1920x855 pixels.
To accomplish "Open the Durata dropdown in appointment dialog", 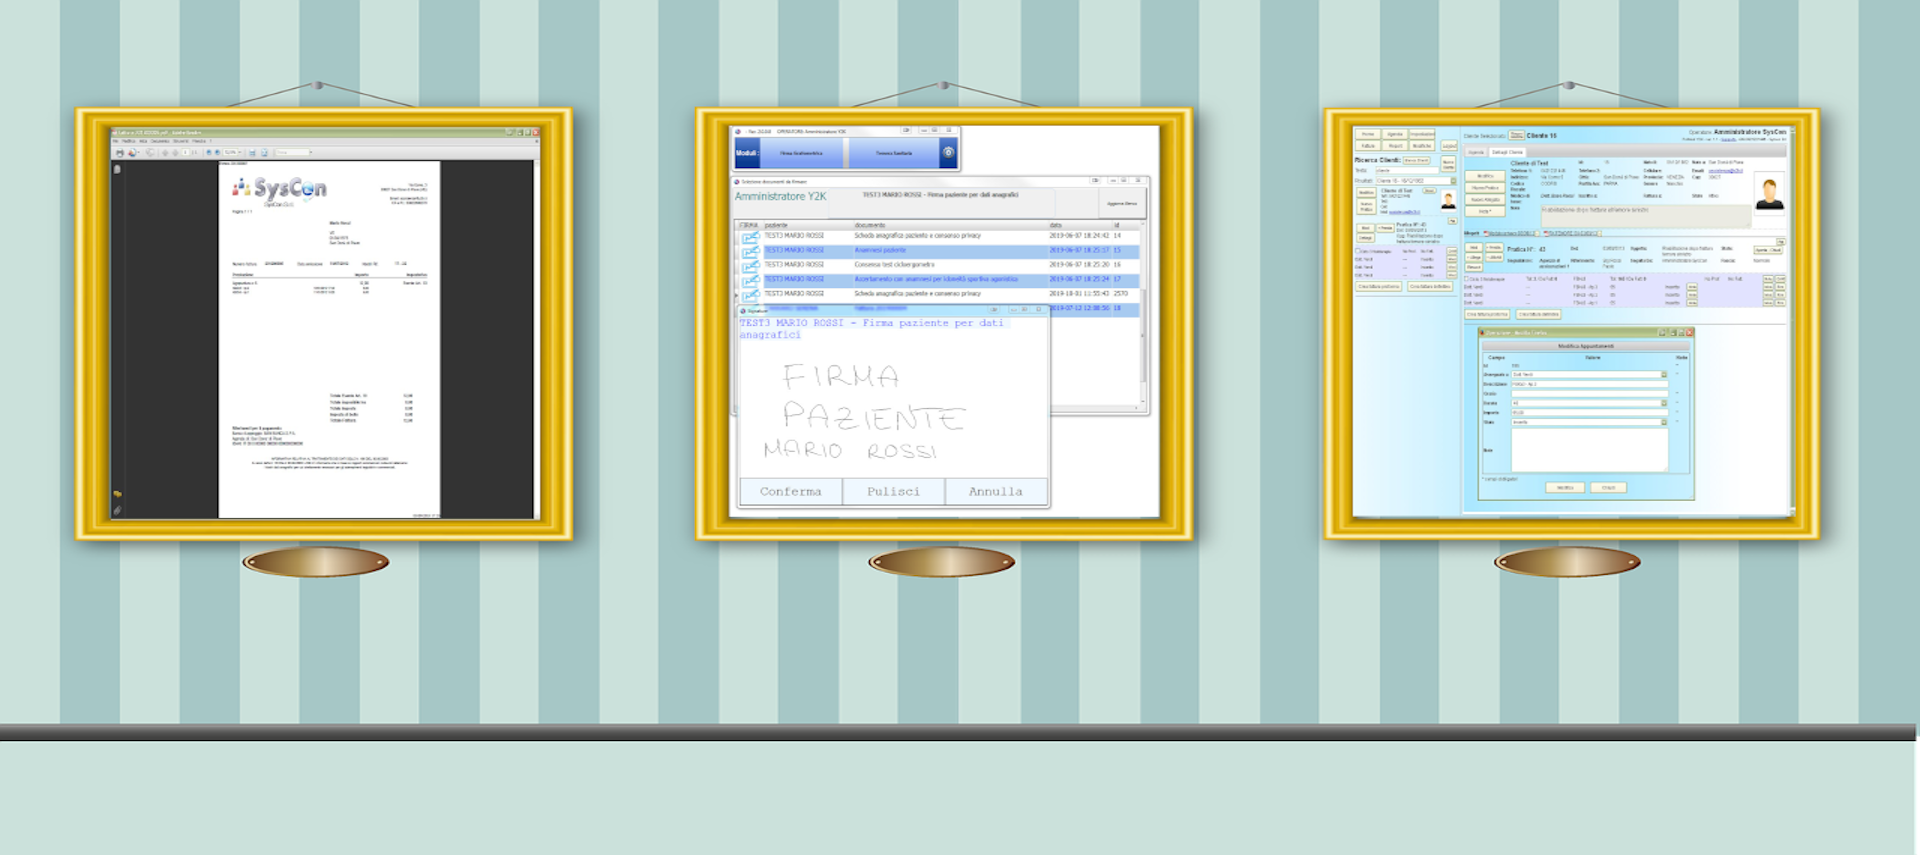I will (1664, 403).
